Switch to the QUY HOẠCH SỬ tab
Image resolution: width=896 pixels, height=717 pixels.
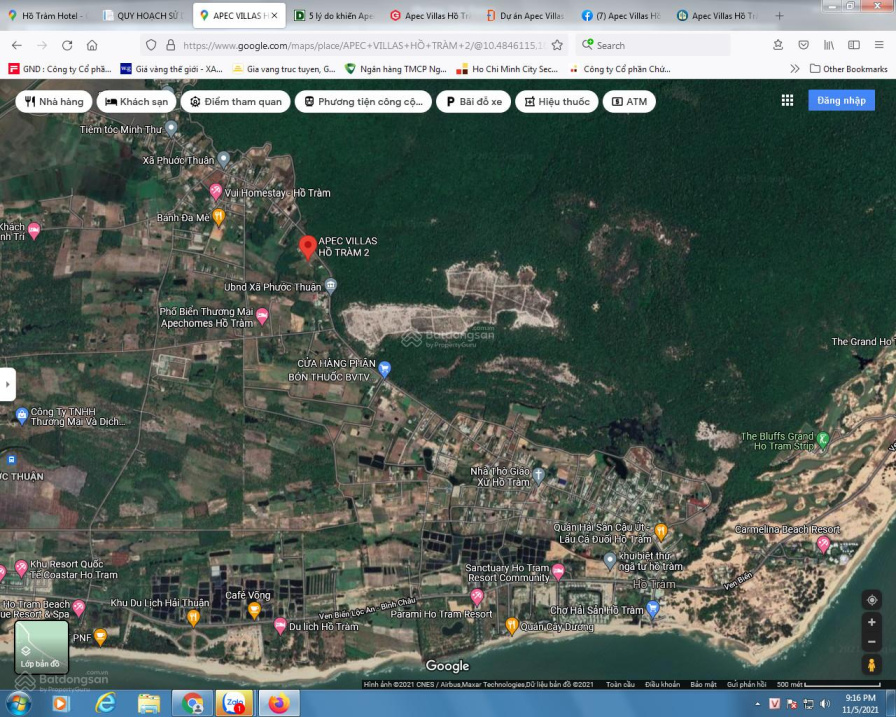pos(143,16)
